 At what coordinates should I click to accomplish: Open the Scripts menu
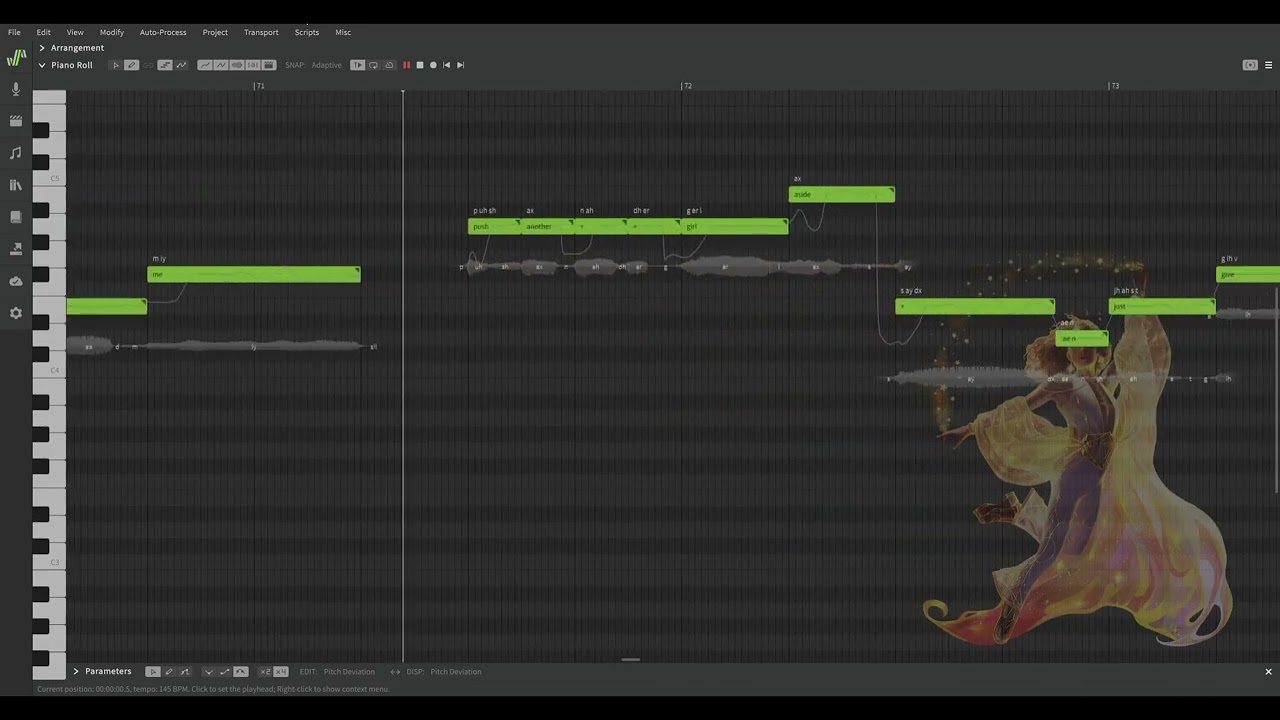(307, 32)
